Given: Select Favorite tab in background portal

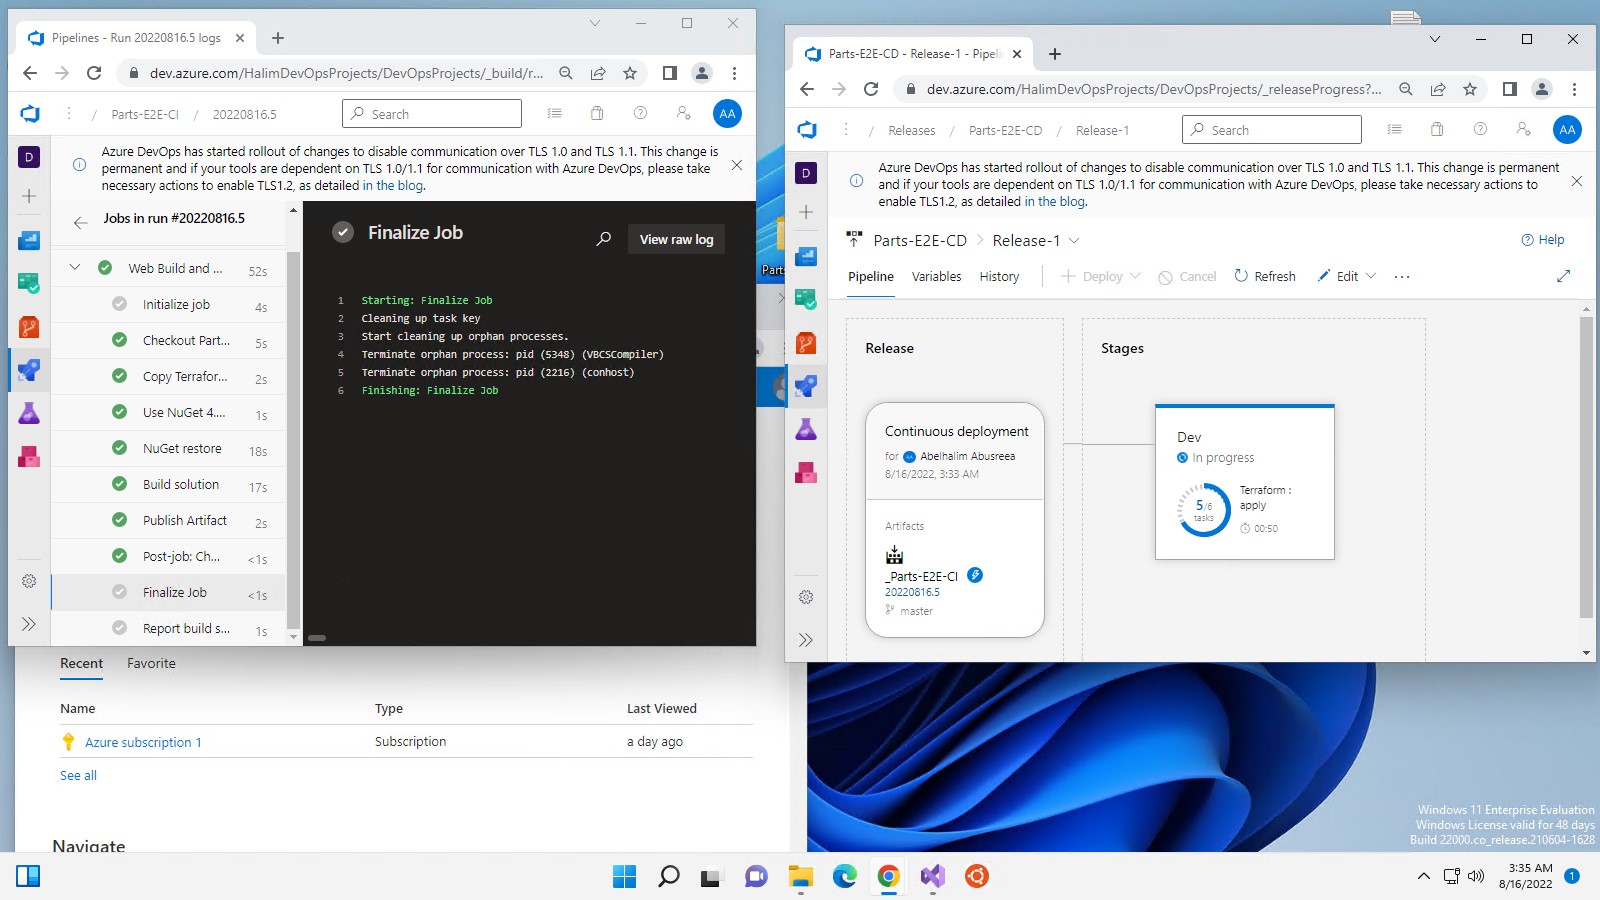Looking at the screenshot, I should tap(151, 663).
